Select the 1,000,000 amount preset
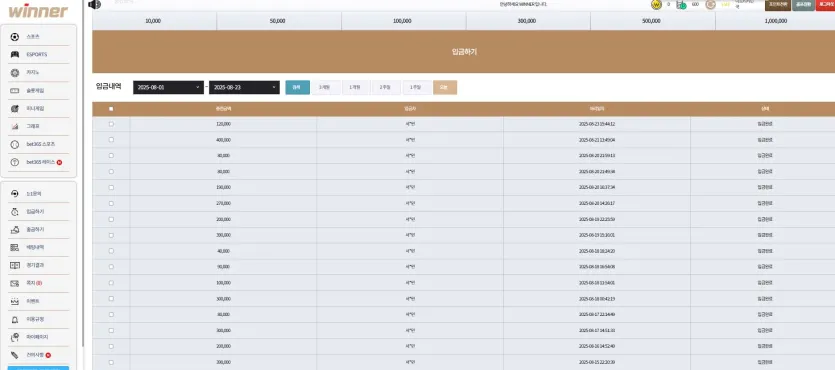 pyautogui.click(x=775, y=21)
